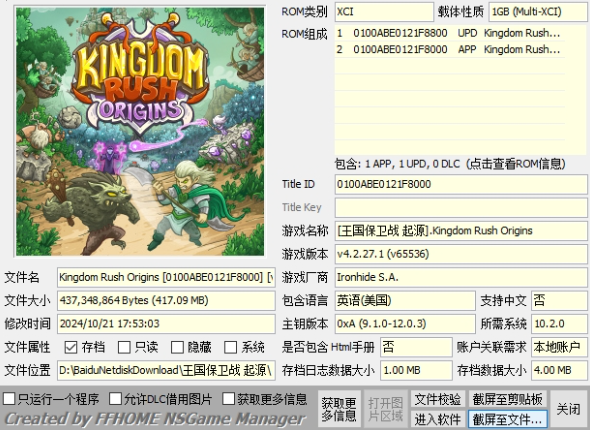Click the 包含语言 英语(美国) field

(405, 301)
